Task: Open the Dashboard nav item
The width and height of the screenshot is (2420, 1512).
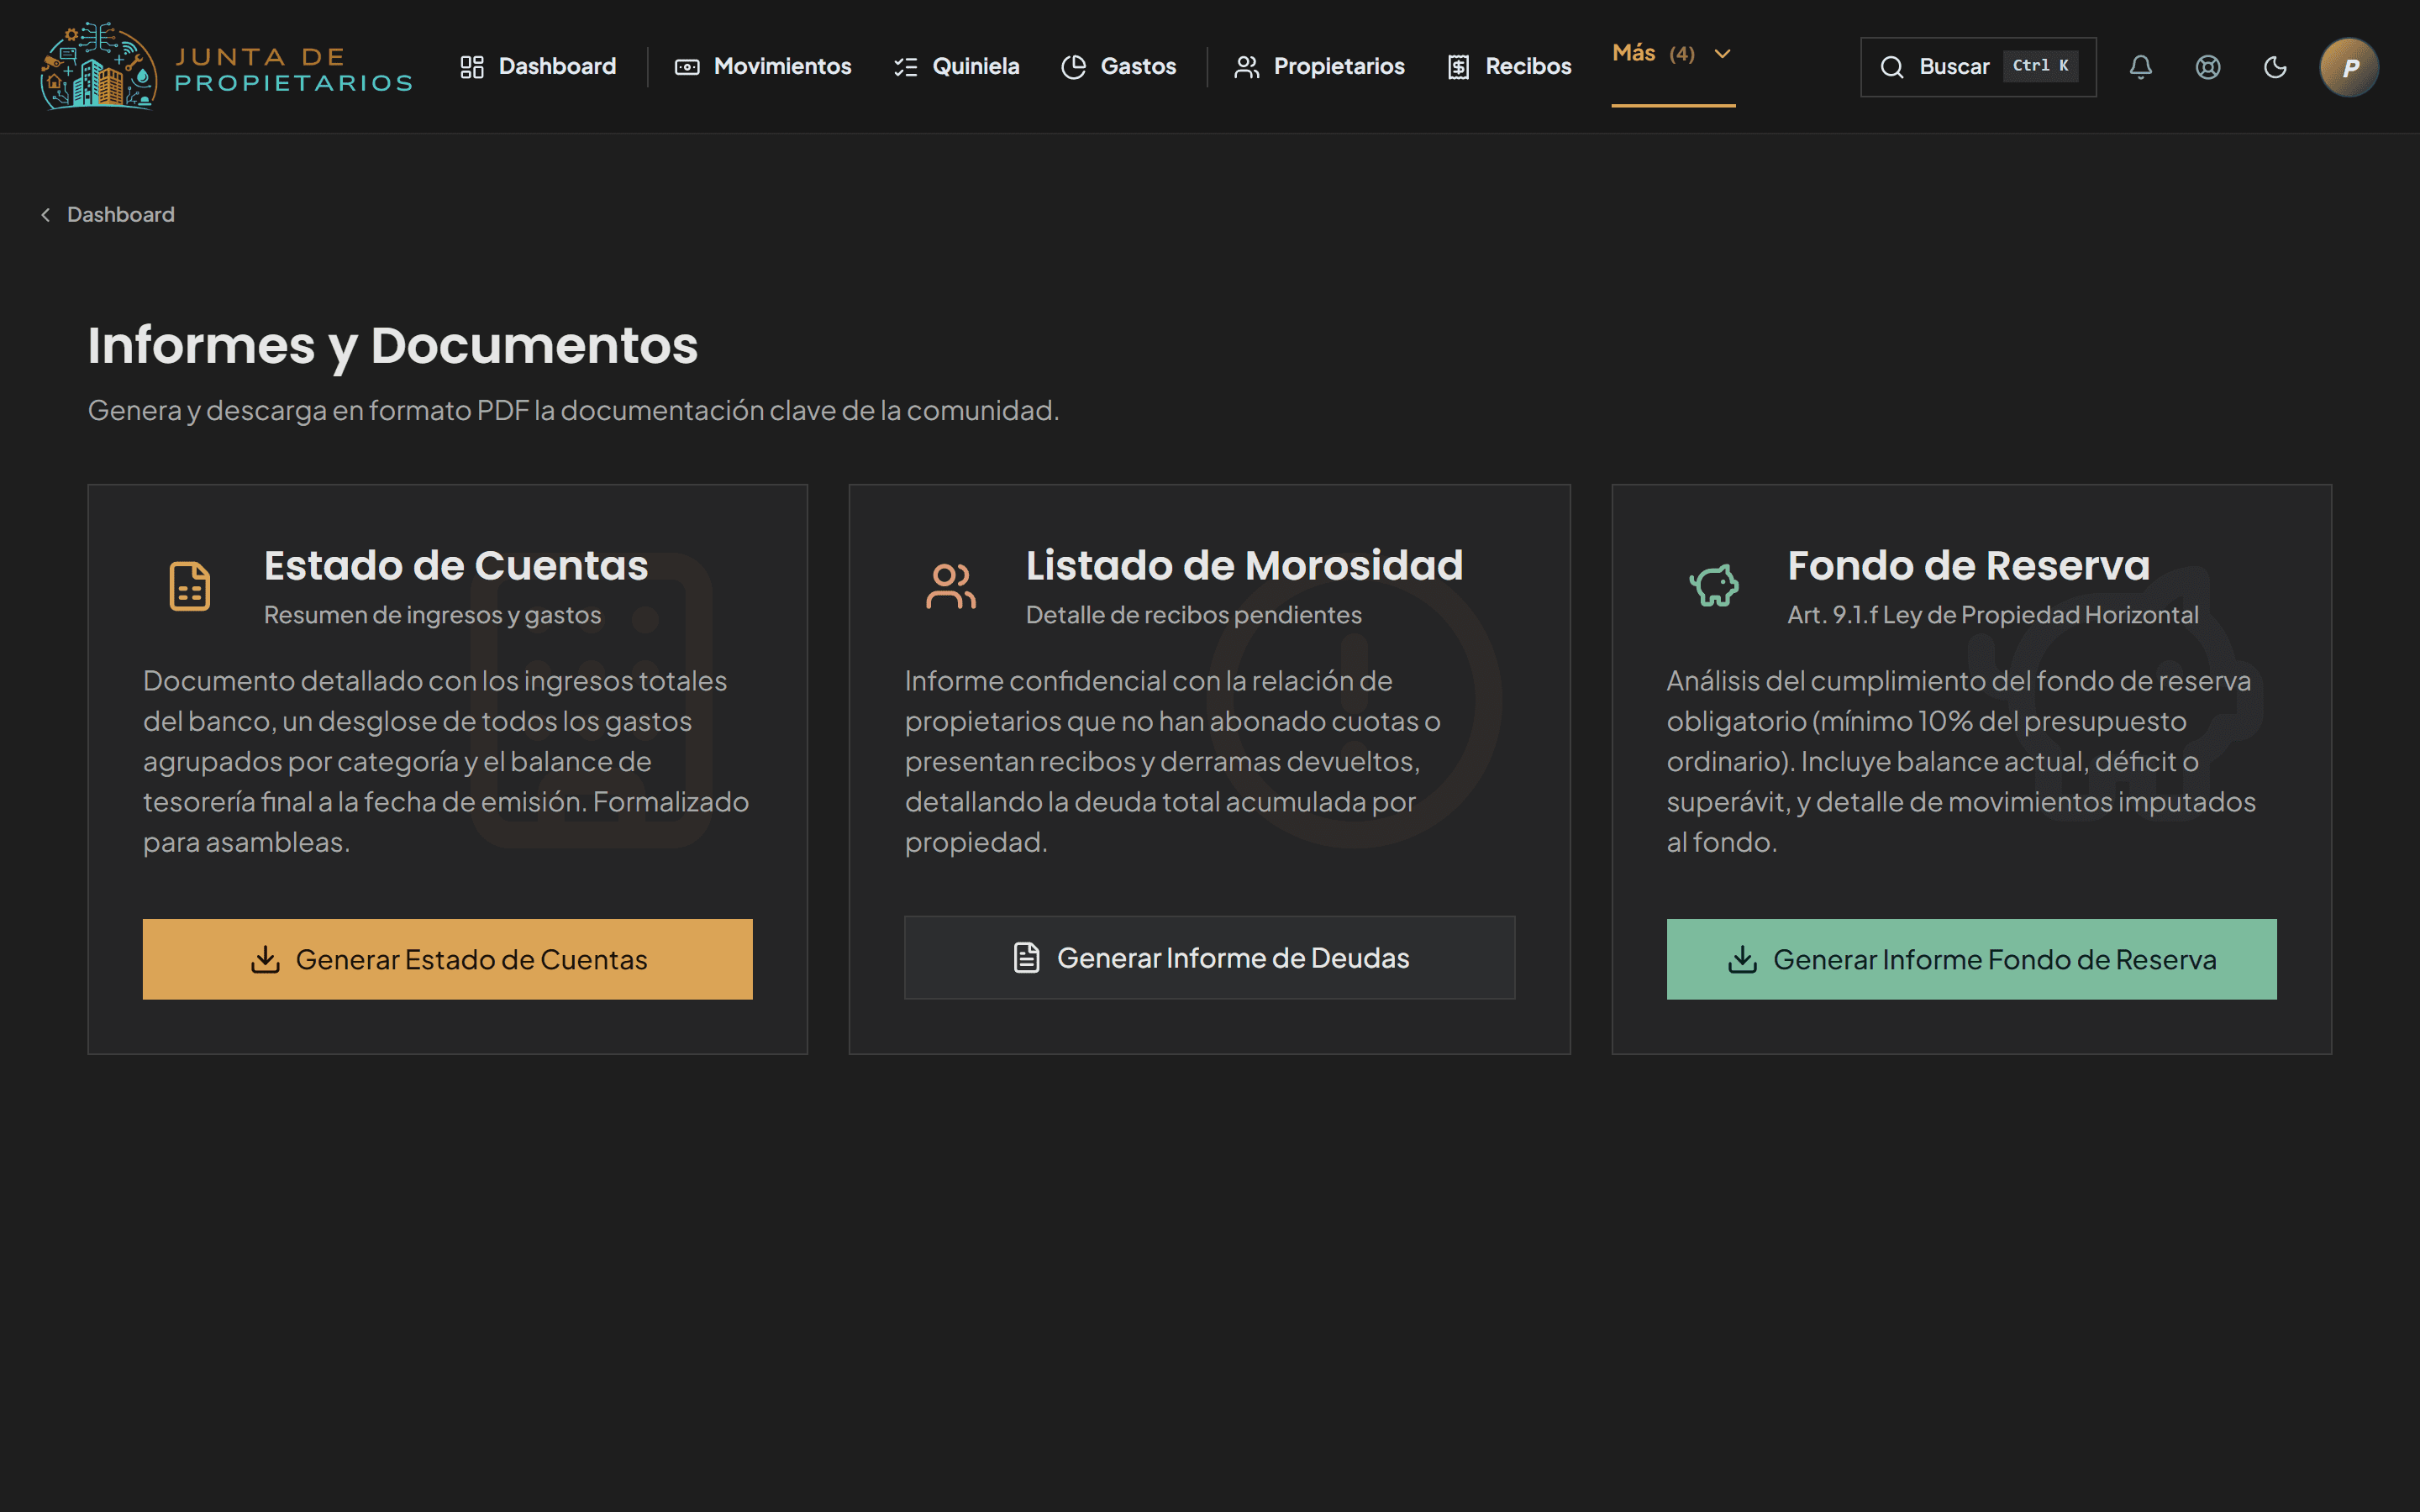Action: (x=538, y=66)
